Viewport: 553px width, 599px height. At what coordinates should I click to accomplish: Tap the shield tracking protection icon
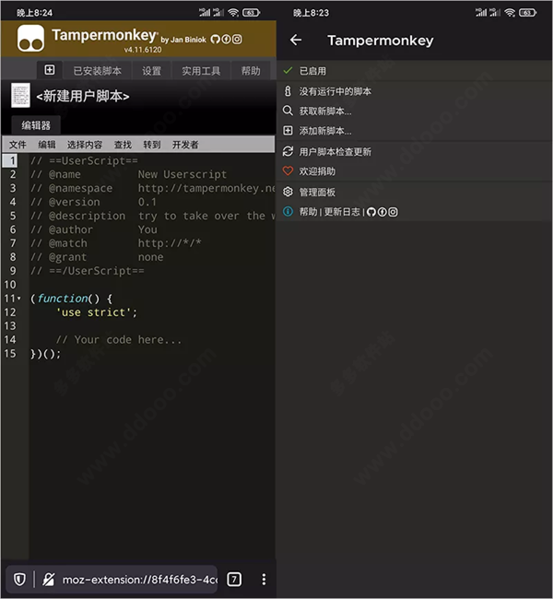click(19, 579)
